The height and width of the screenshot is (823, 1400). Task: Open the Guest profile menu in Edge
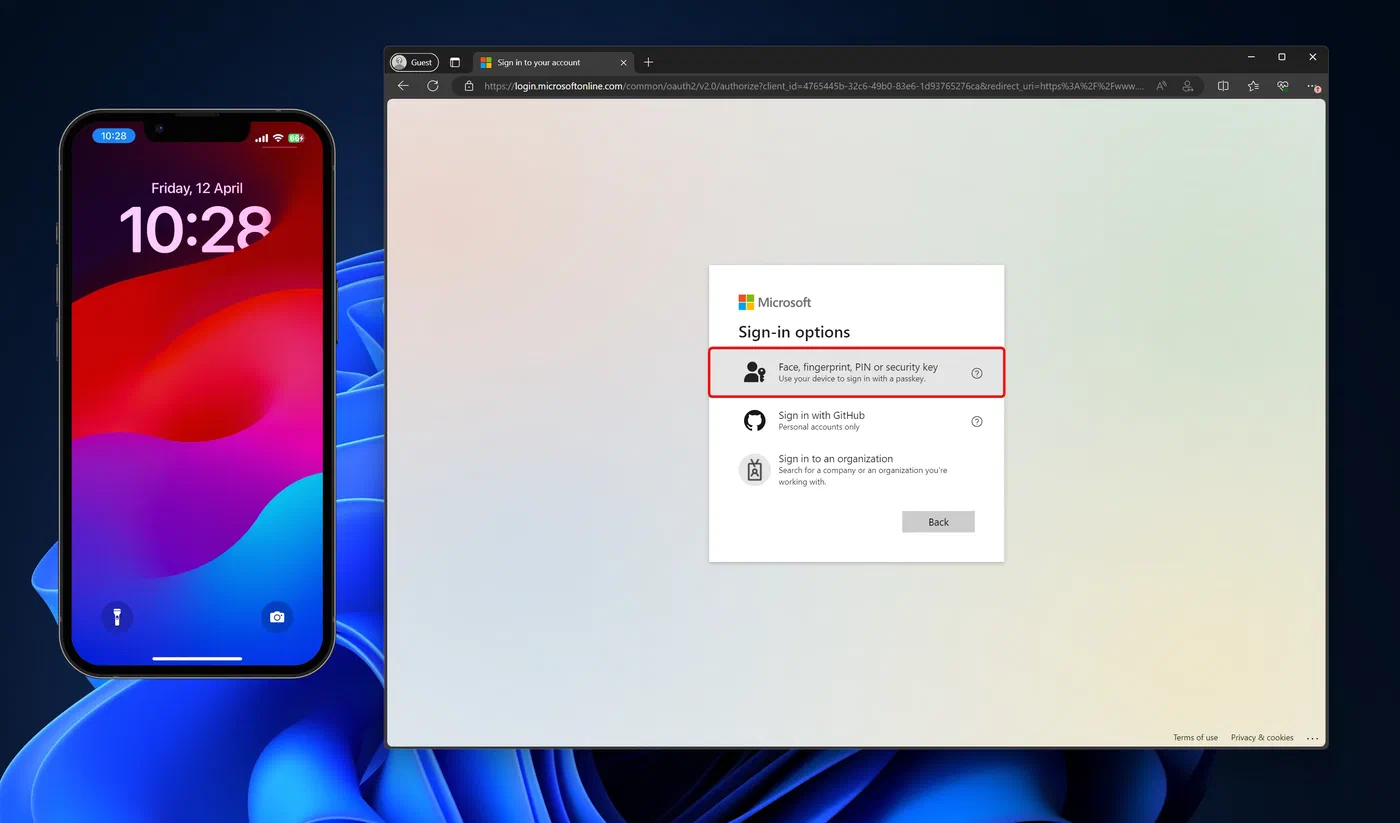(x=414, y=62)
